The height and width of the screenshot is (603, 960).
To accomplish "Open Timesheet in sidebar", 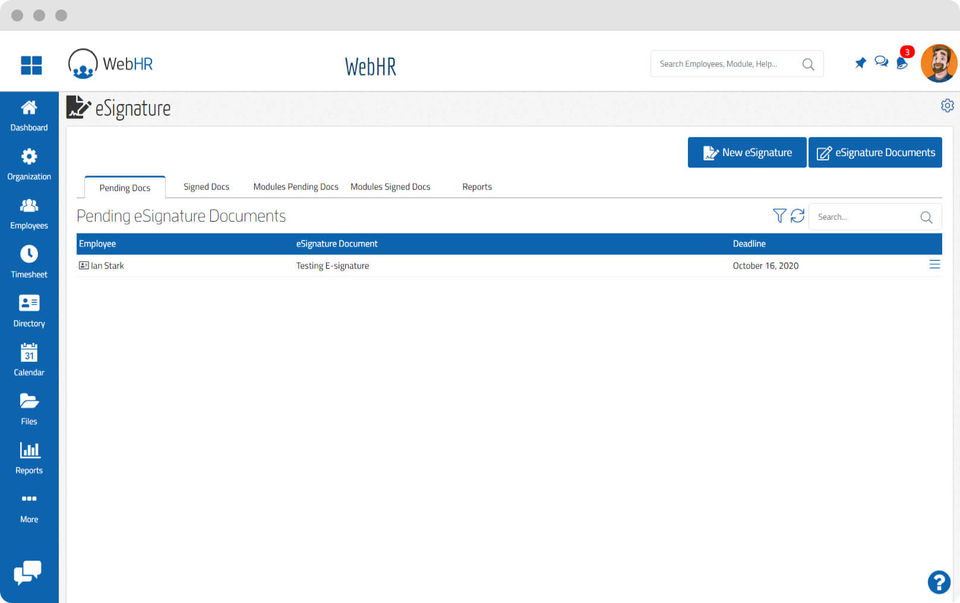I will (29, 263).
